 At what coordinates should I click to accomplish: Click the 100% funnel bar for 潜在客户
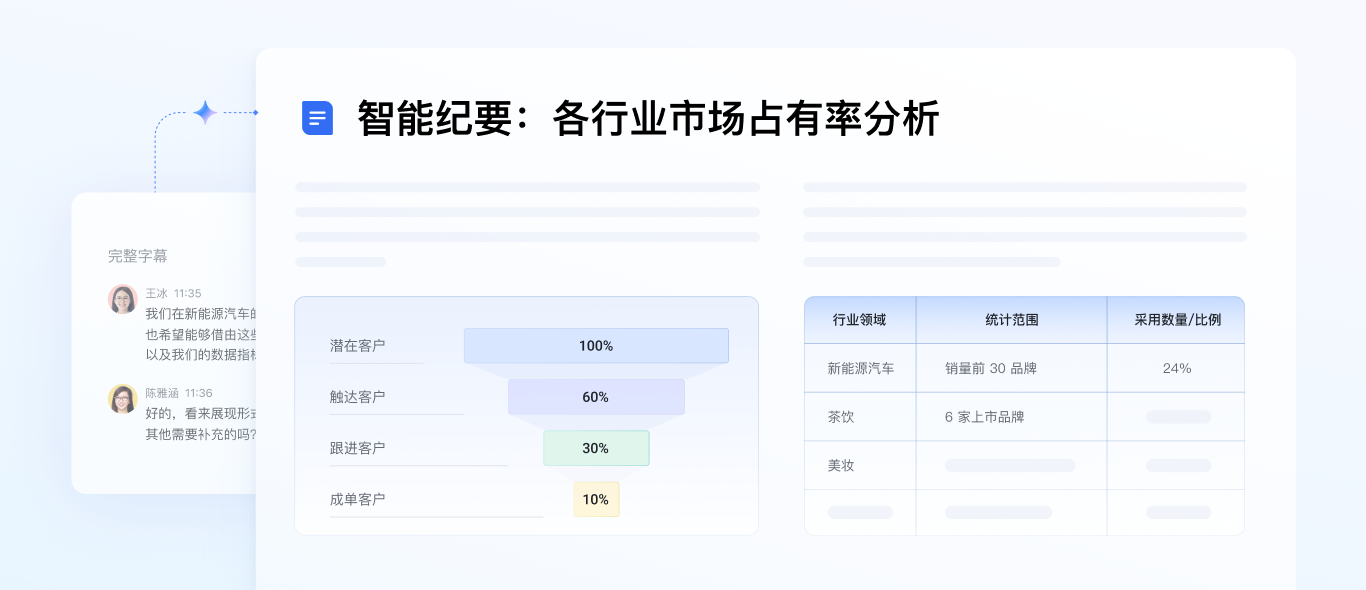596,346
